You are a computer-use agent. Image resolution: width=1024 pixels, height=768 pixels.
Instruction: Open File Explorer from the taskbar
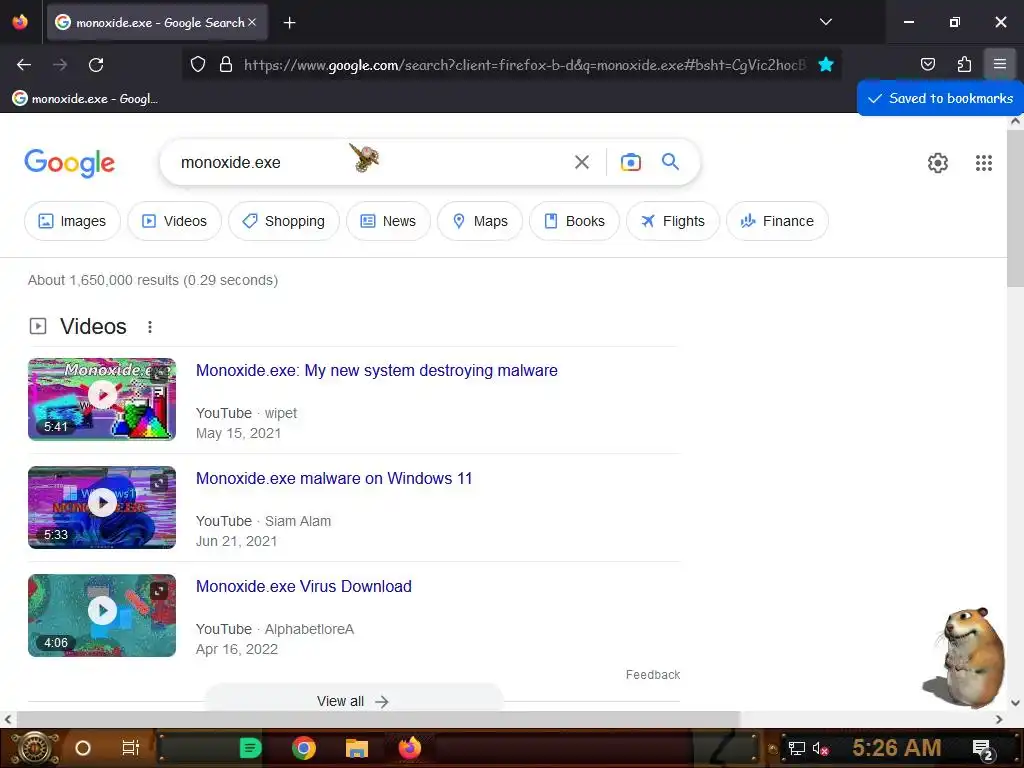[x=357, y=748]
